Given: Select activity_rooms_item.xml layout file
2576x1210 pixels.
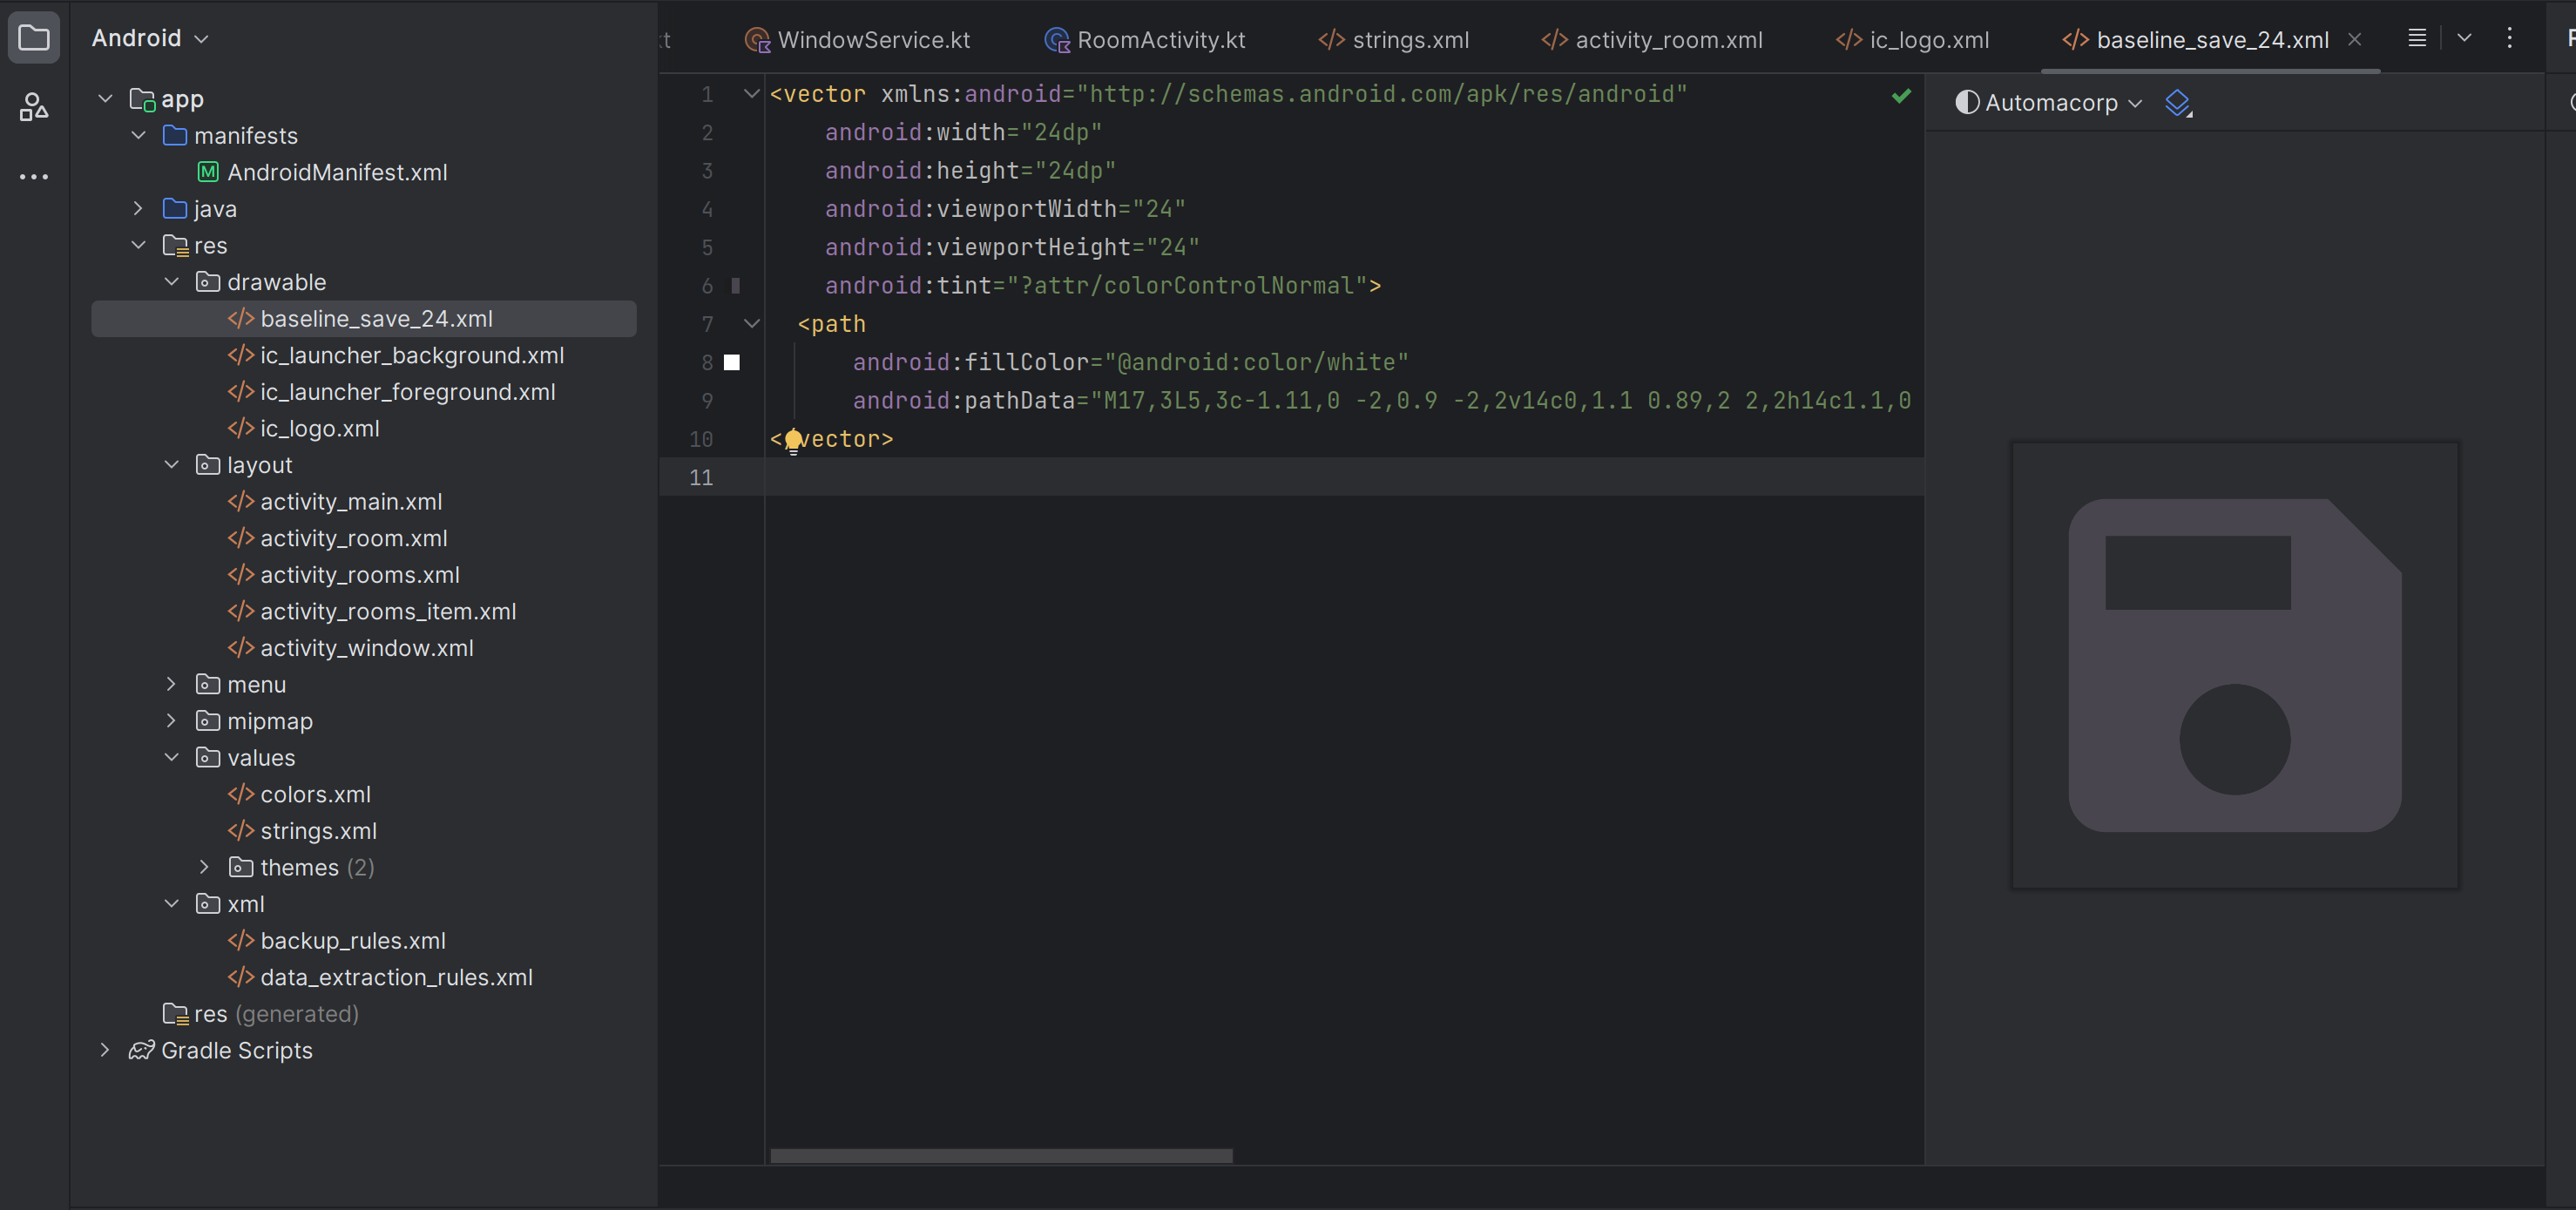Looking at the screenshot, I should pyautogui.click(x=372, y=611).
